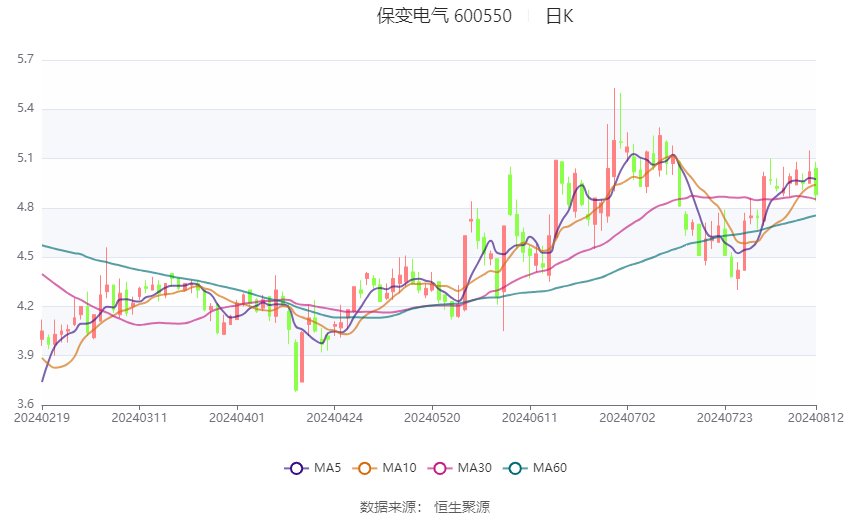Click the 5.4 price axis label
Viewport: 850px width, 517px height.
[25, 108]
